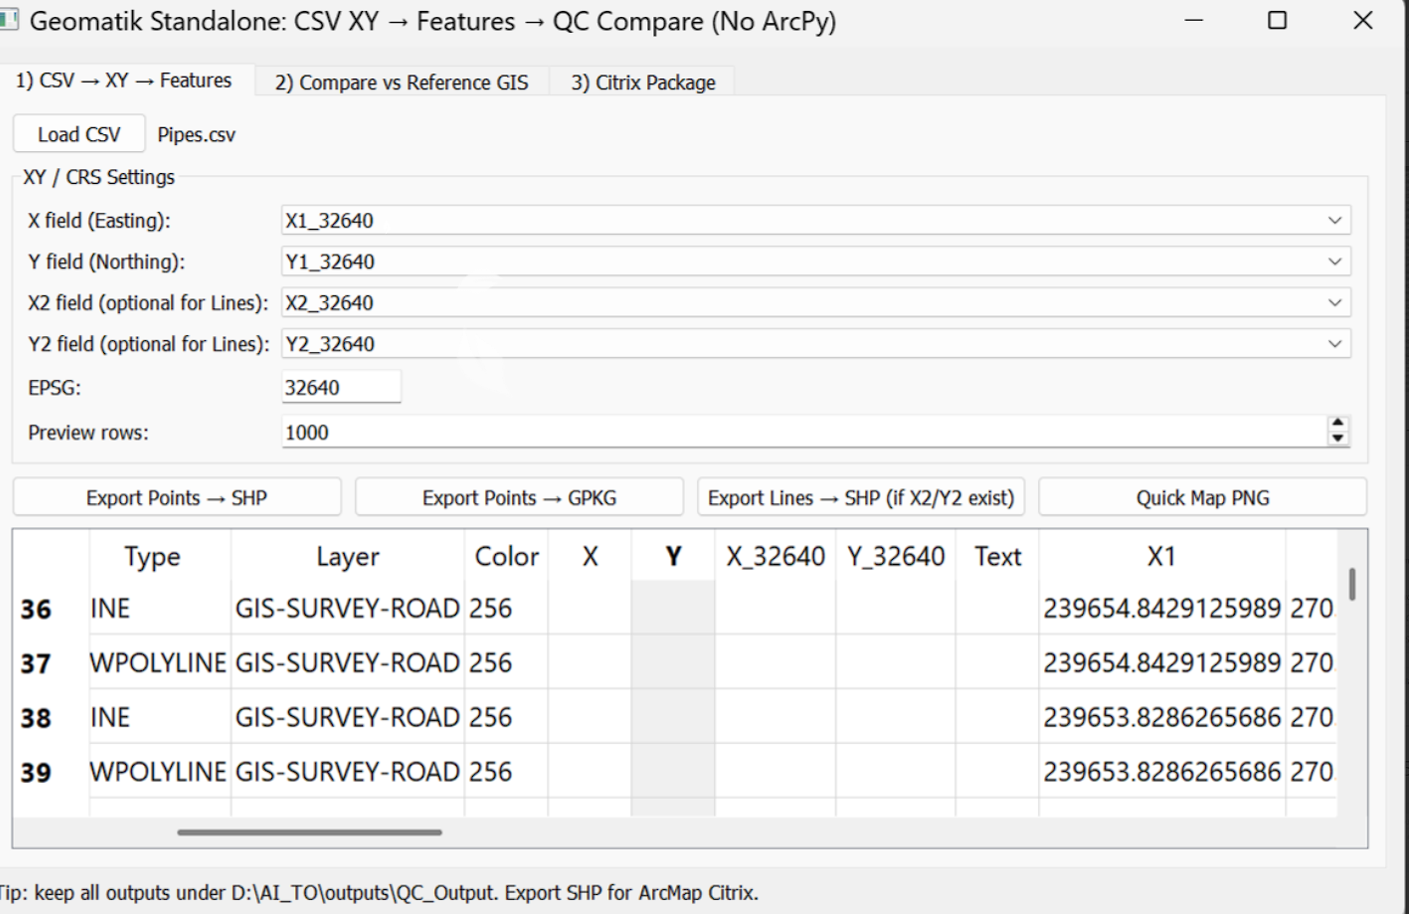Select row header 37
Viewport: 1409px width, 914px height.
point(36,663)
